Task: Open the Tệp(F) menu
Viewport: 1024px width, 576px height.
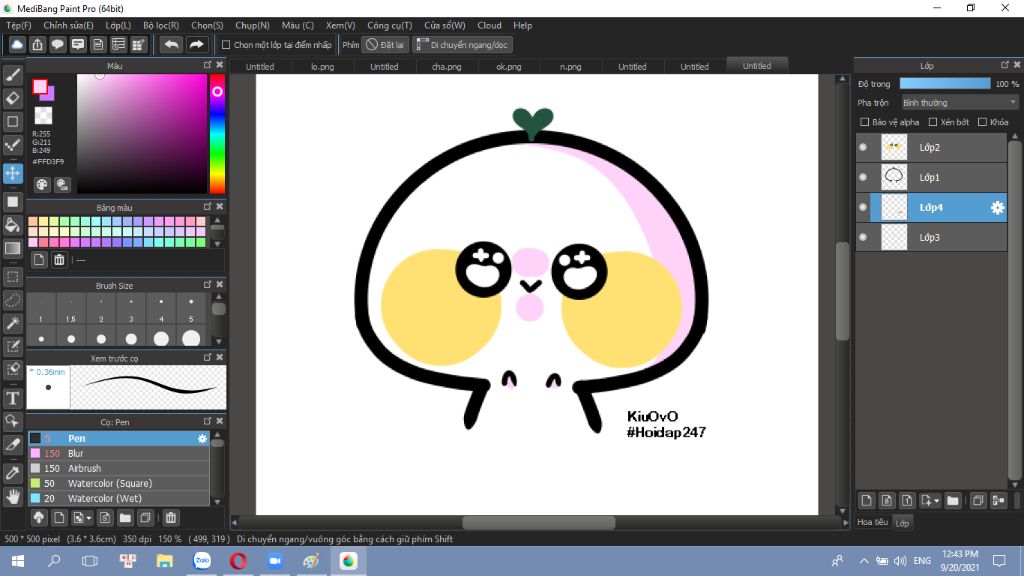Action: [19, 25]
